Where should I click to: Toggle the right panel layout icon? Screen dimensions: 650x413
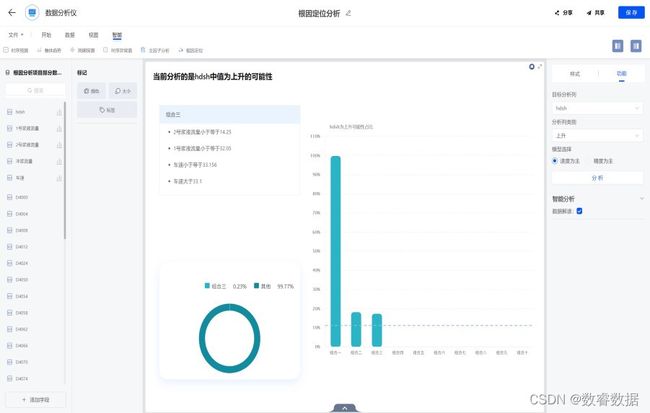pos(636,46)
